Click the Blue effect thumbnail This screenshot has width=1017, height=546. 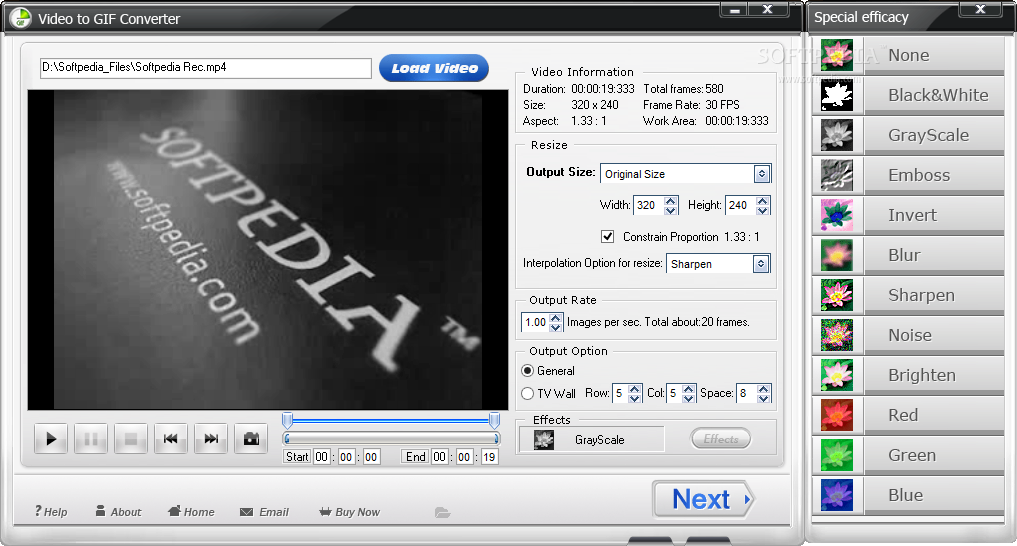837,495
